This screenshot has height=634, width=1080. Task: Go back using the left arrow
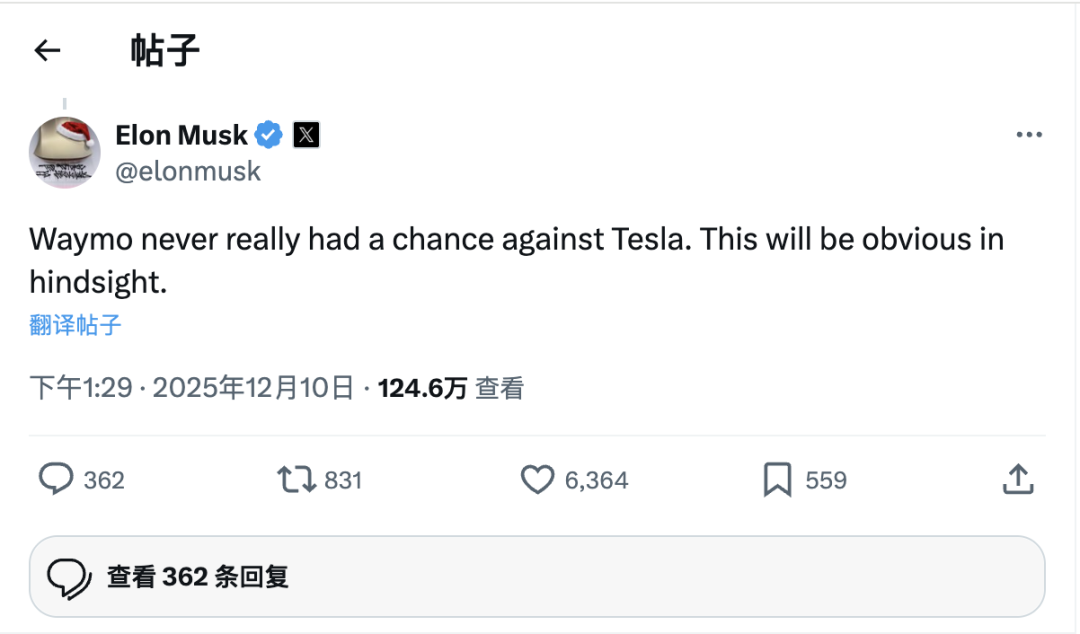click(x=47, y=51)
